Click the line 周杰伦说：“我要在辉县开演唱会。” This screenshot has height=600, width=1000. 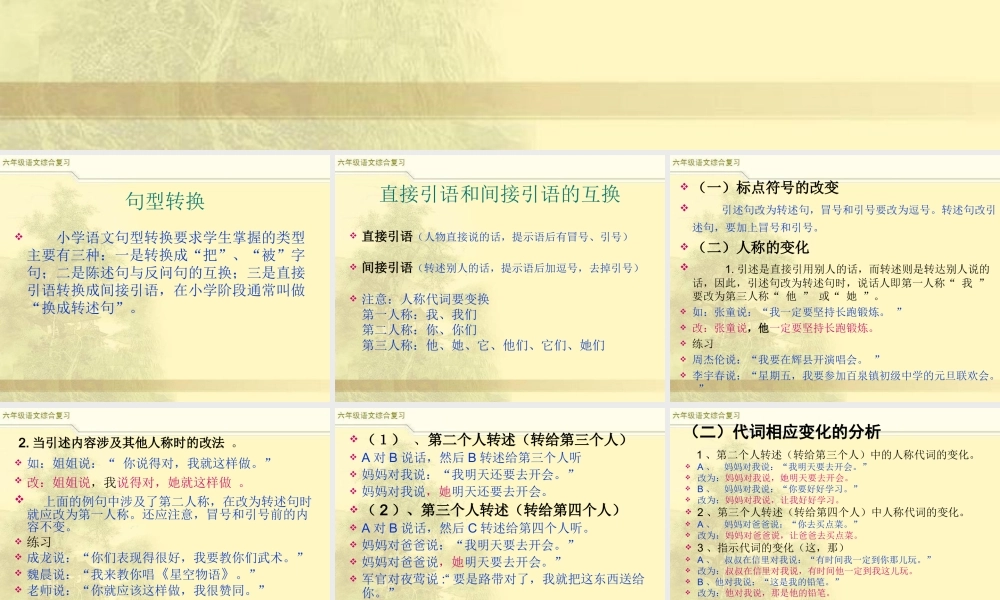click(x=786, y=360)
